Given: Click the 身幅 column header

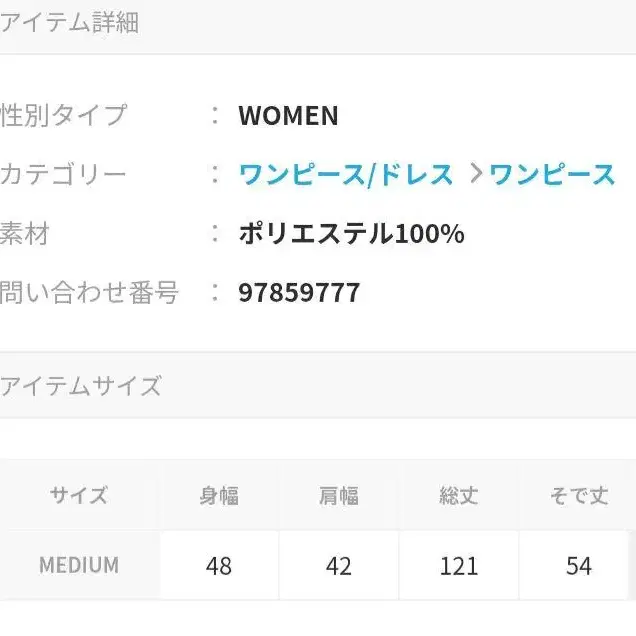Looking at the screenshot, I should coord(219,496).
